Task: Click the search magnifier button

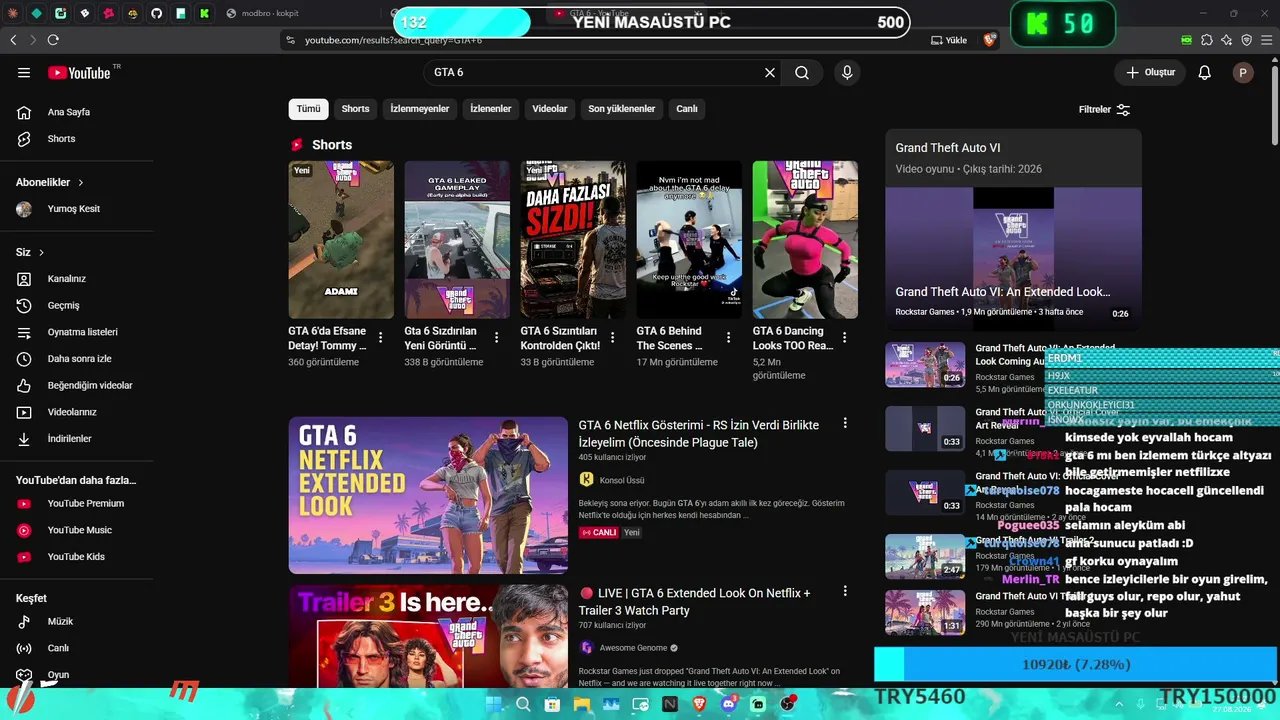Action: [x=802, y=72]
